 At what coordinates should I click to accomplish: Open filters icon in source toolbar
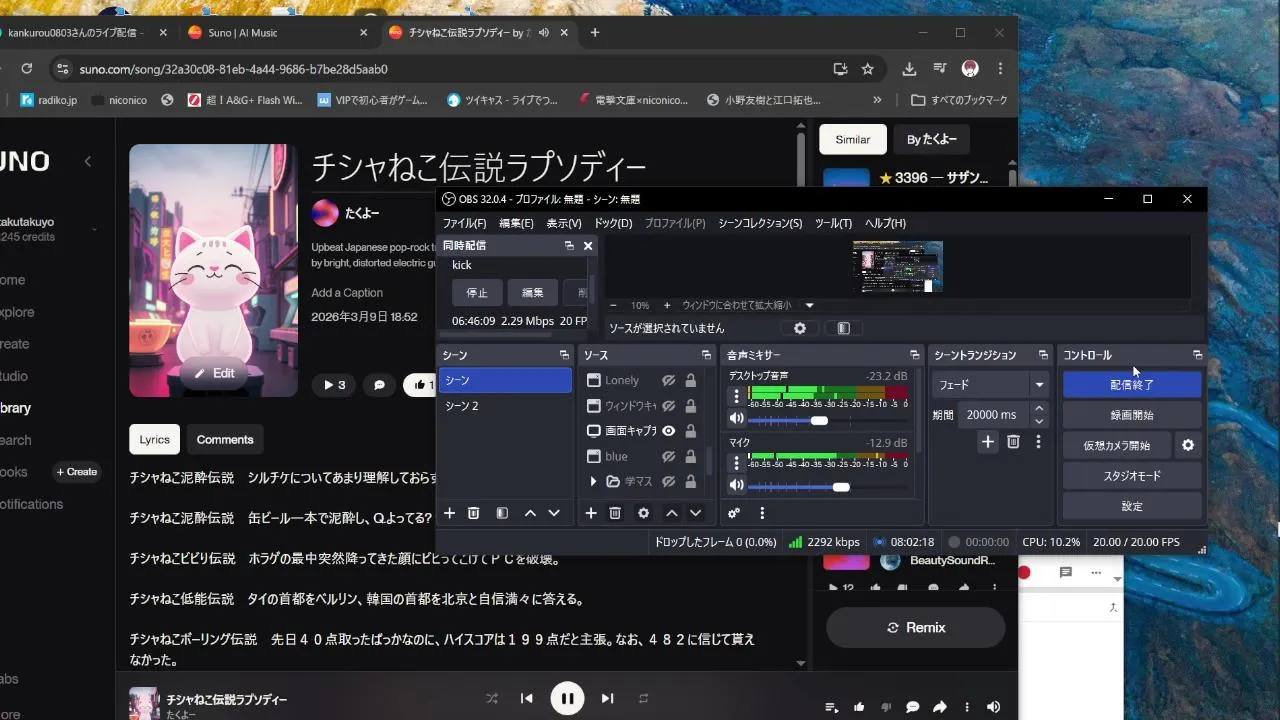(x=844, y=328)
